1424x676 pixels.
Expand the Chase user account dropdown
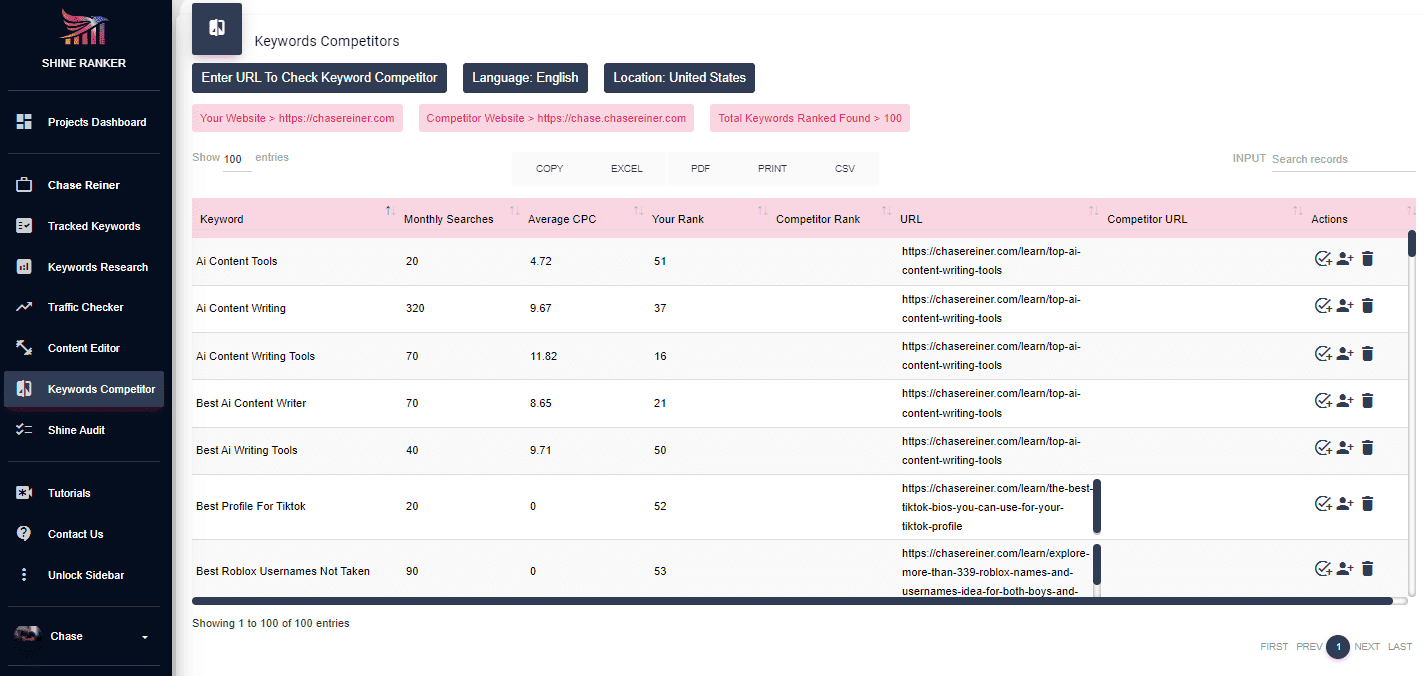pyautogui.click(x=84, y=636)
